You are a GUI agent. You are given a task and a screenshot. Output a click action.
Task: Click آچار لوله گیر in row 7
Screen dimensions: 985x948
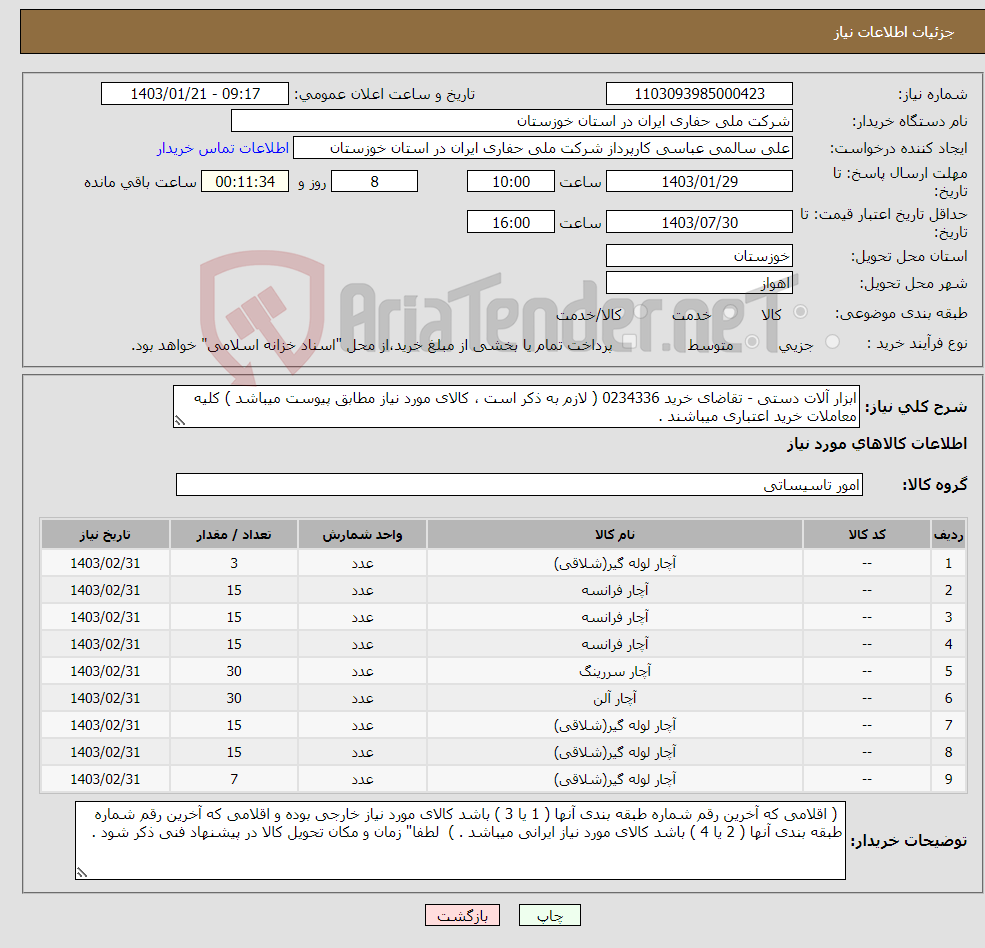[615, 726]
